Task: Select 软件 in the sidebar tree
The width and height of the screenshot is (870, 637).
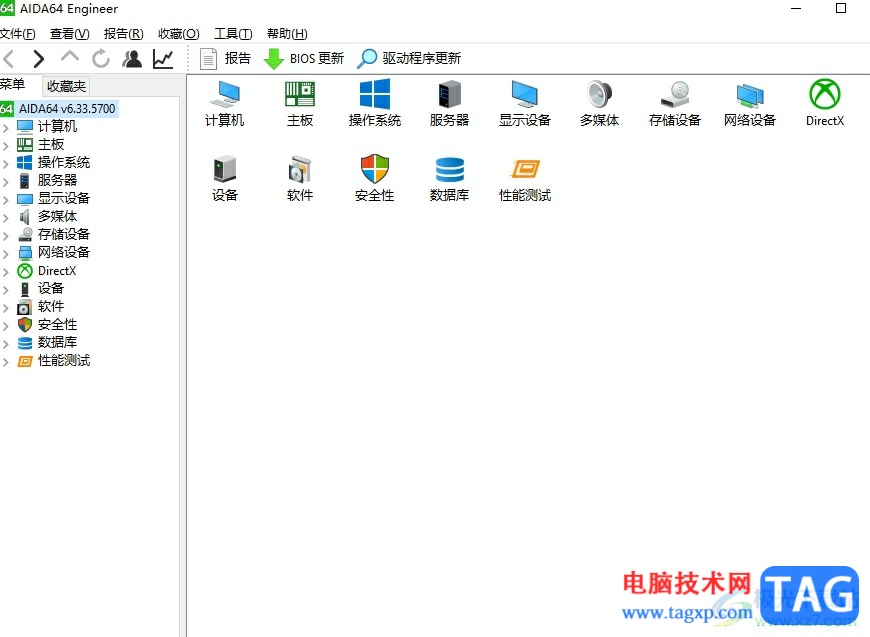Action: [x=50, y=306]
